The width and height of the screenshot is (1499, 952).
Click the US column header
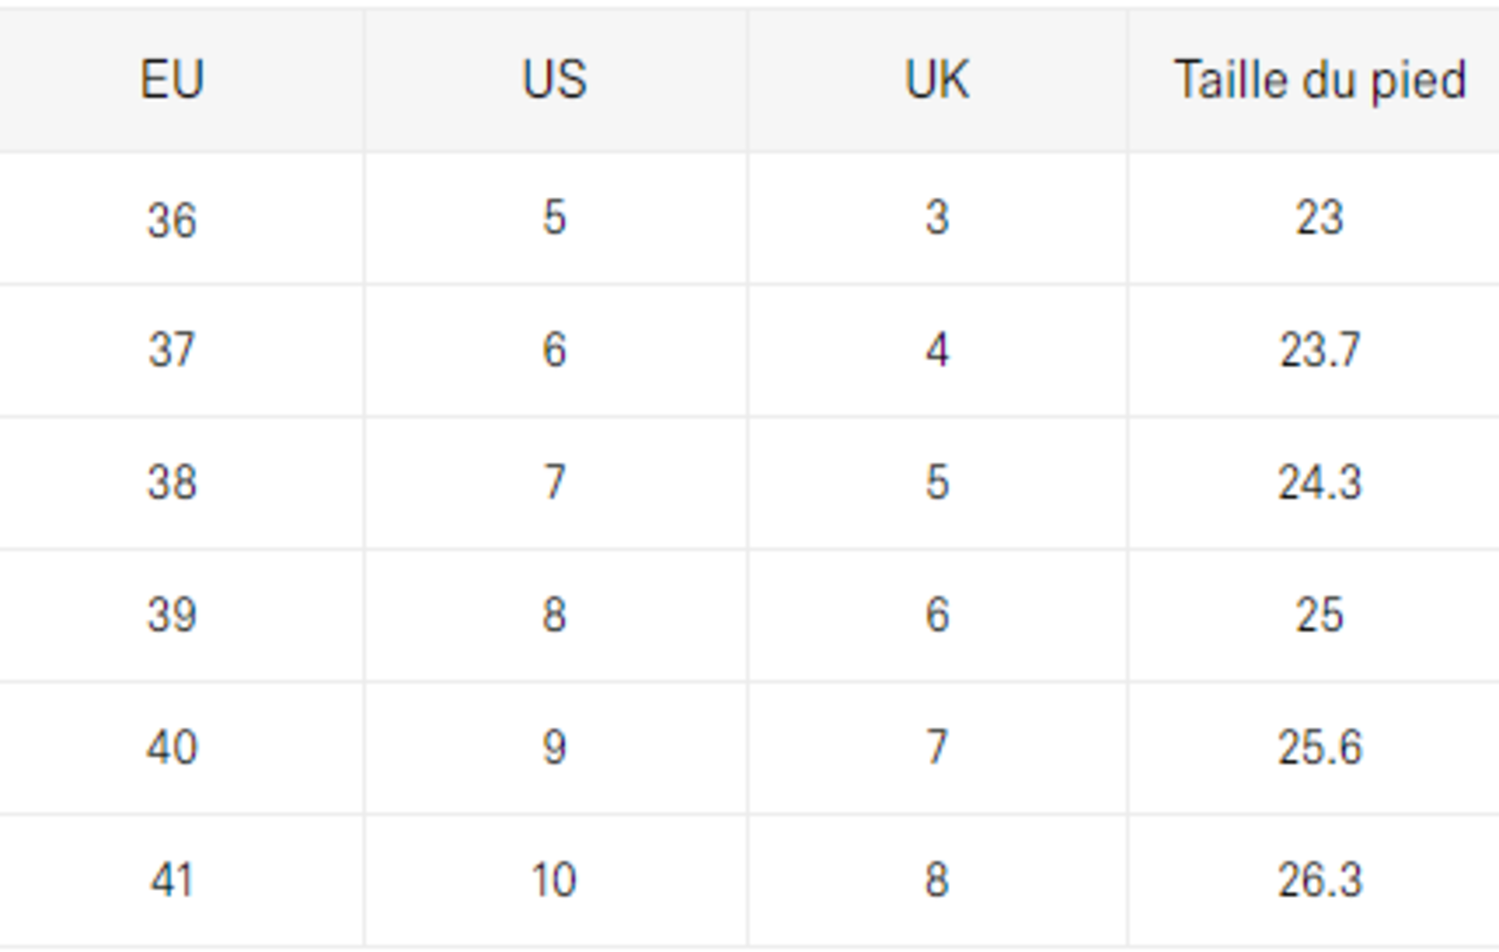click(x=554, y=80)
